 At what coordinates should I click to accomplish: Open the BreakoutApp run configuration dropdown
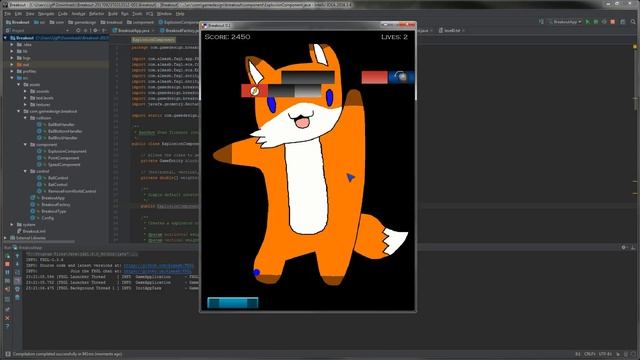pyautogui.click(x=565, y=22)
